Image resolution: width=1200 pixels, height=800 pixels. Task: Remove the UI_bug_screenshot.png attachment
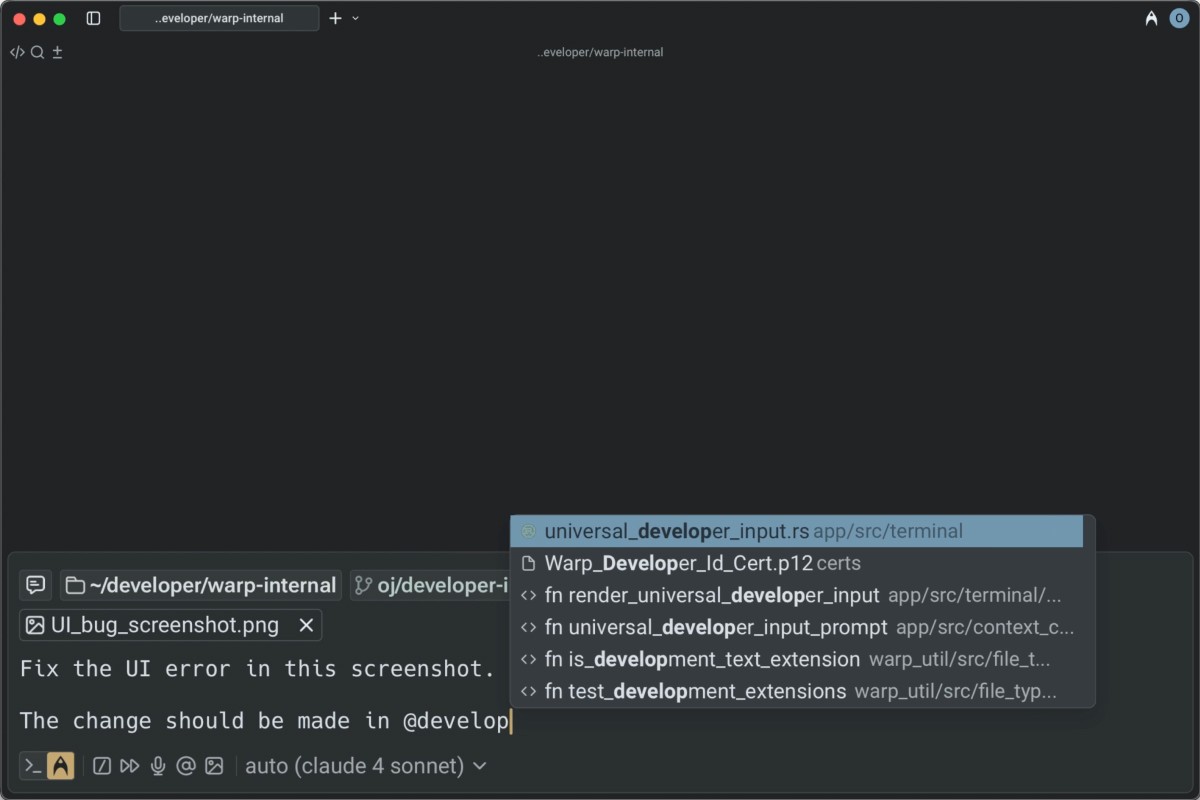pos(306,625)
